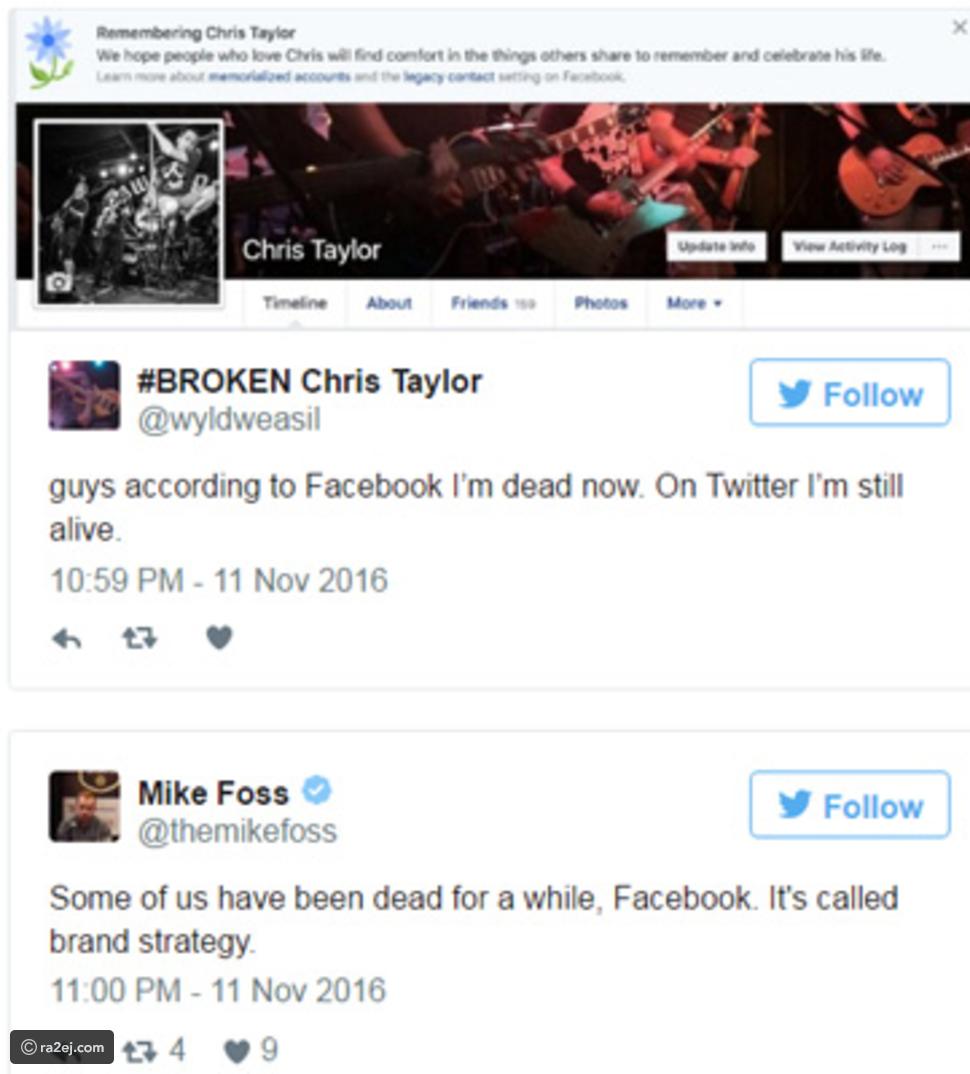Screen dimensions: 970x1074
Task: Open the Photos tab
Action: tap(601, 303)
